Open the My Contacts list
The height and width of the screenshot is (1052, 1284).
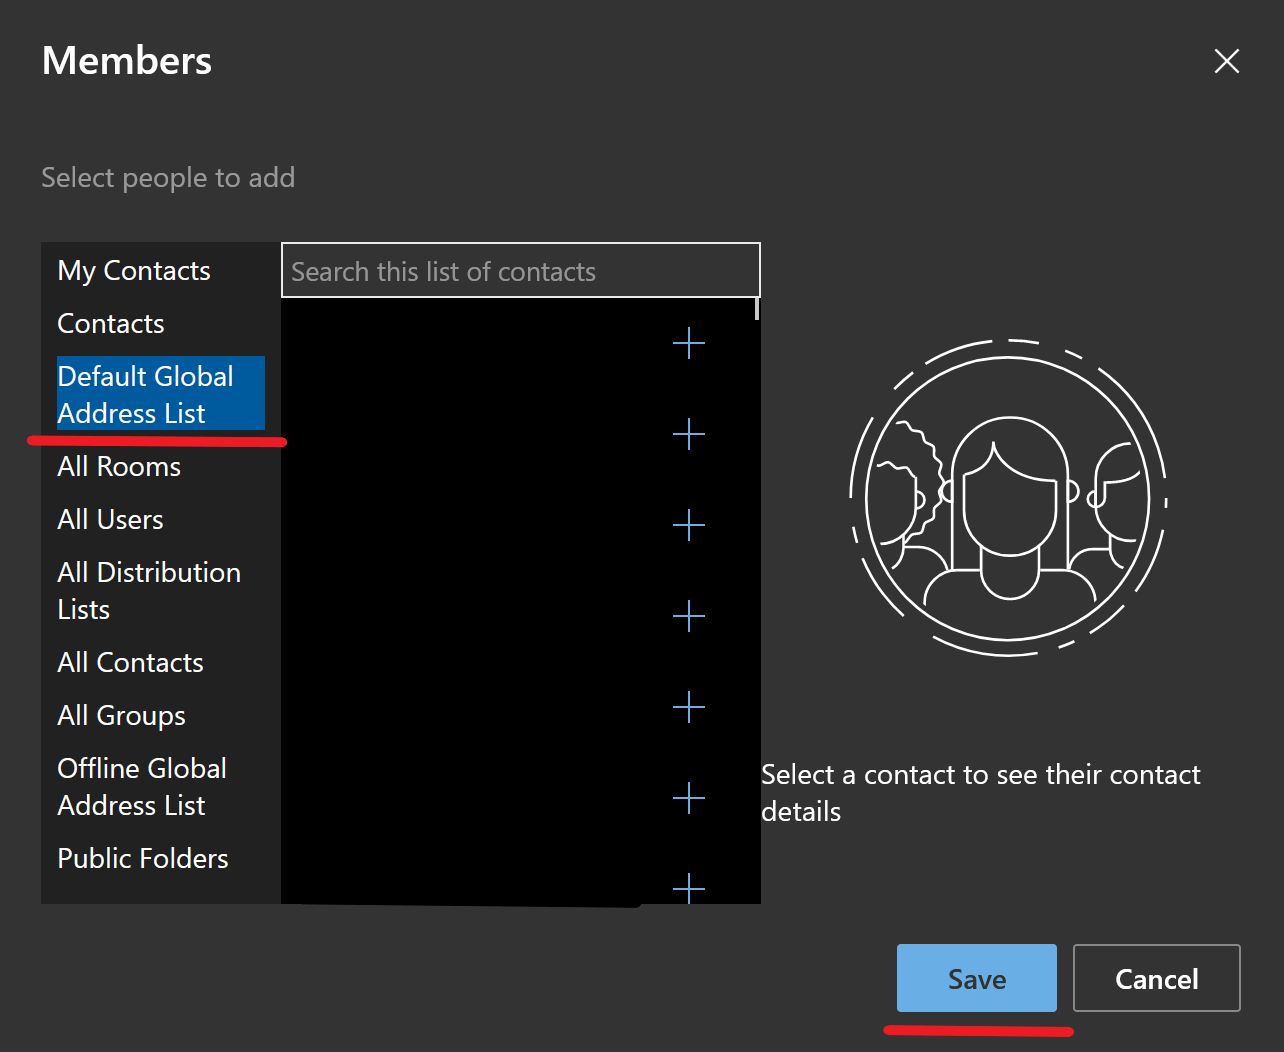pyautogui.click(x=134, y=271)
